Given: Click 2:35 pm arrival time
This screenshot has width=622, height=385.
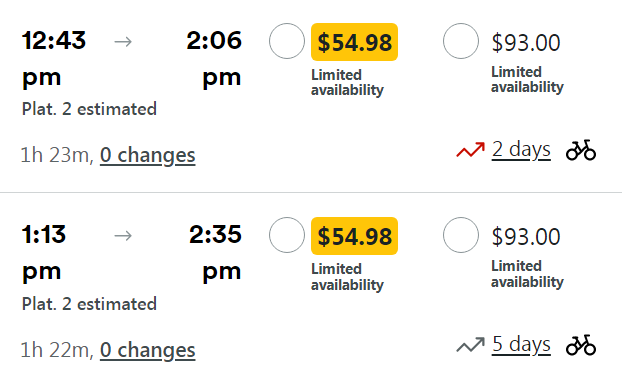Looking at the screenshot, I should click(215, 253).
